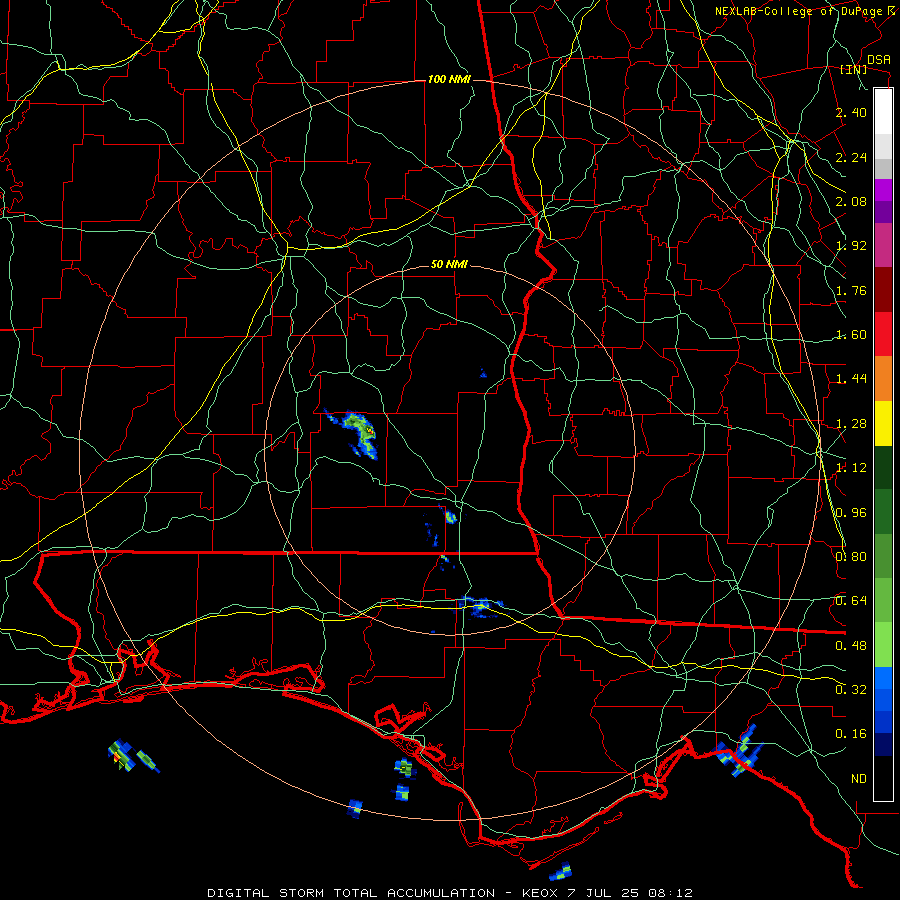Image resolution: width=900 pixels, height=900 pixels.
Task: Pick the bright red swatch on the color scale
Action: pyautogui.click(x=883, y=334)
